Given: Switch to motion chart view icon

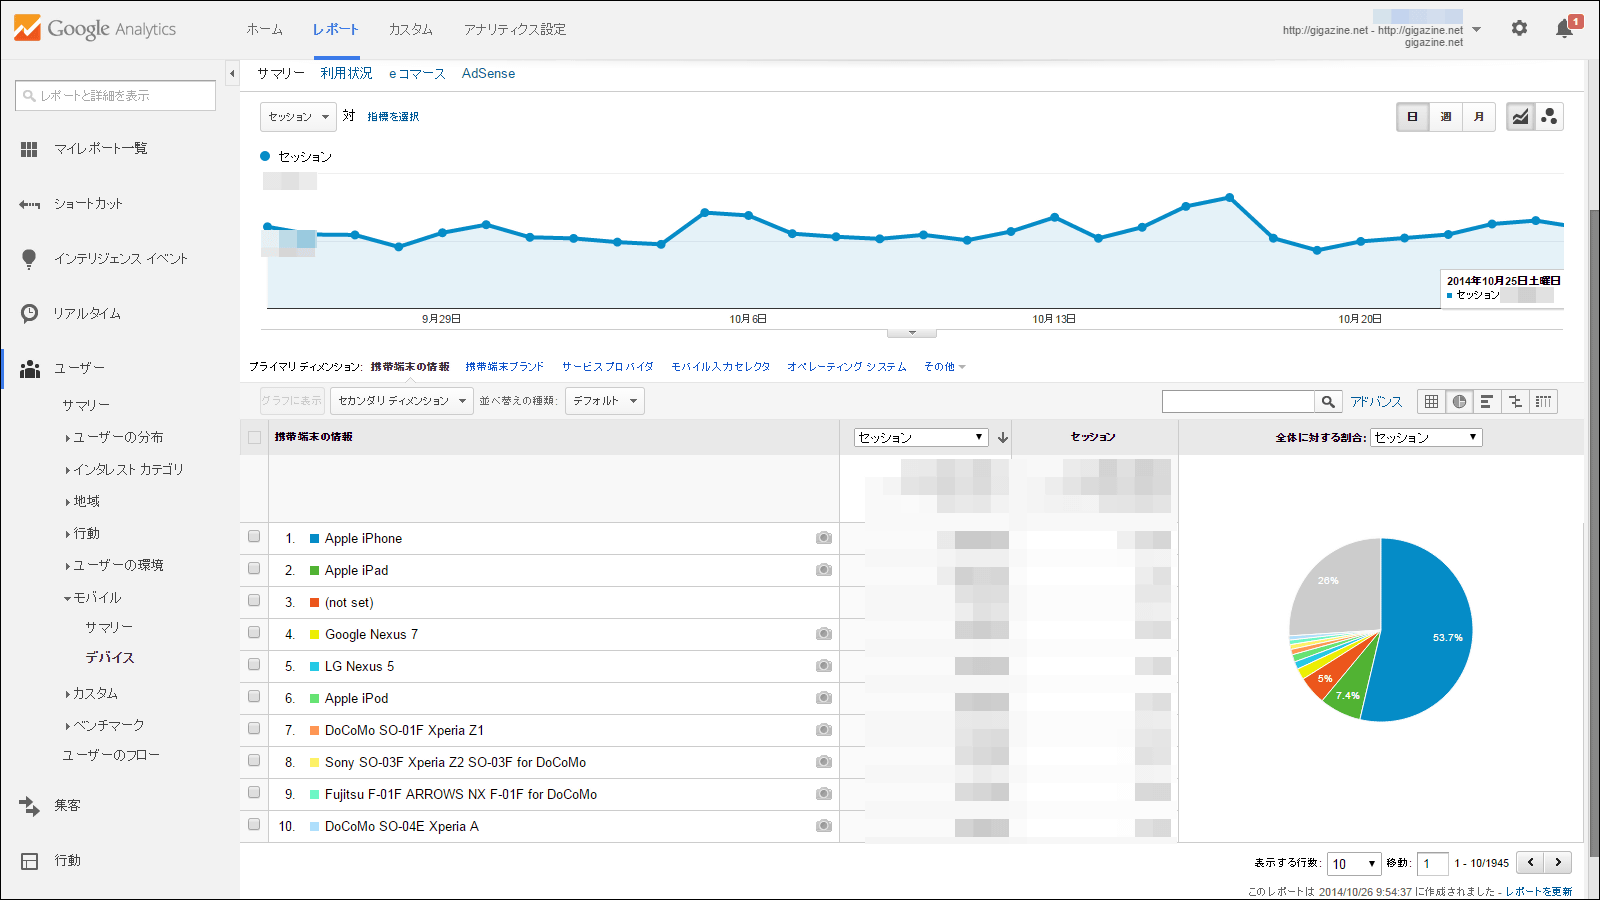Looking at the screenshot, I should 1549,117.
